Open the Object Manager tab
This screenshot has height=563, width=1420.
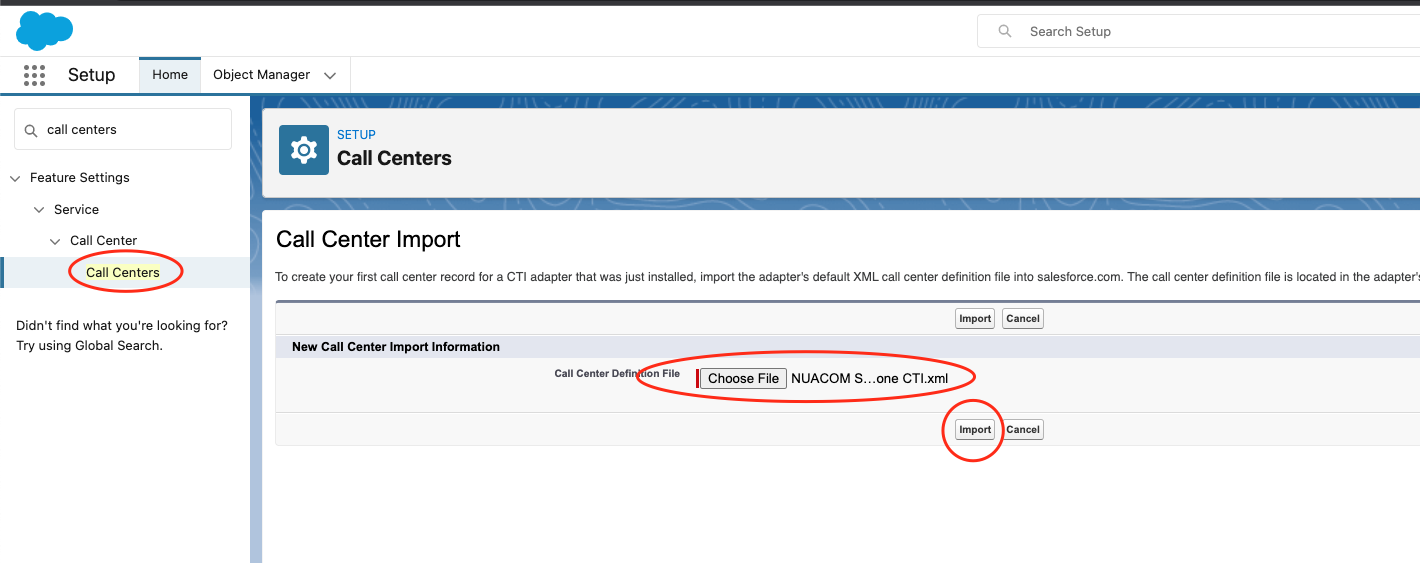(262, 75)
